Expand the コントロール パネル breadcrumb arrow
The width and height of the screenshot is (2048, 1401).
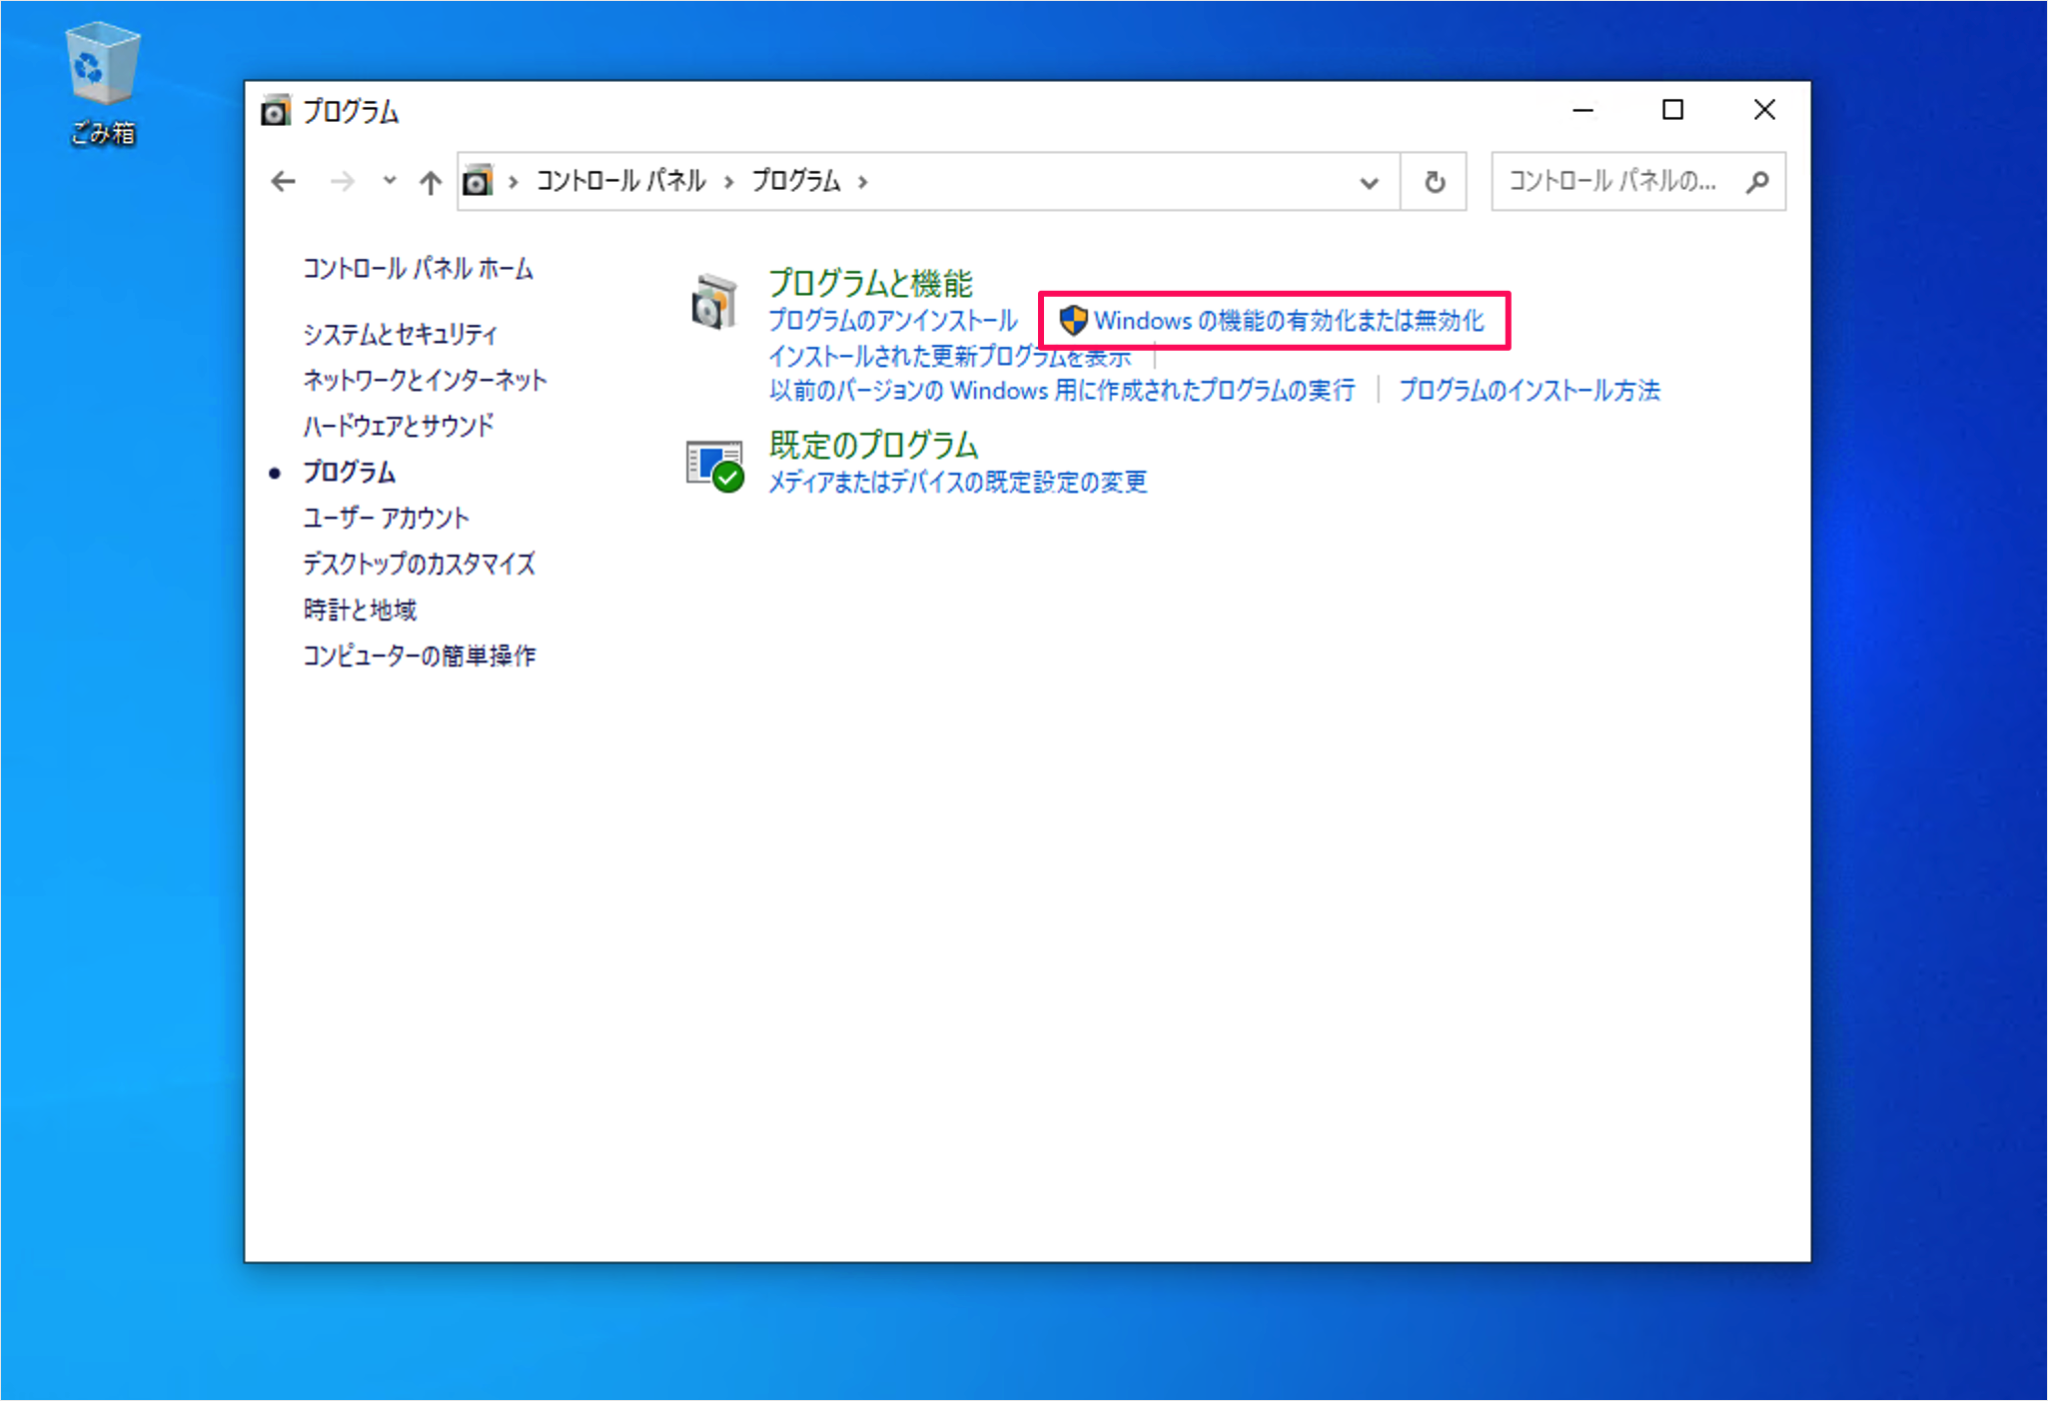point(728,181)
